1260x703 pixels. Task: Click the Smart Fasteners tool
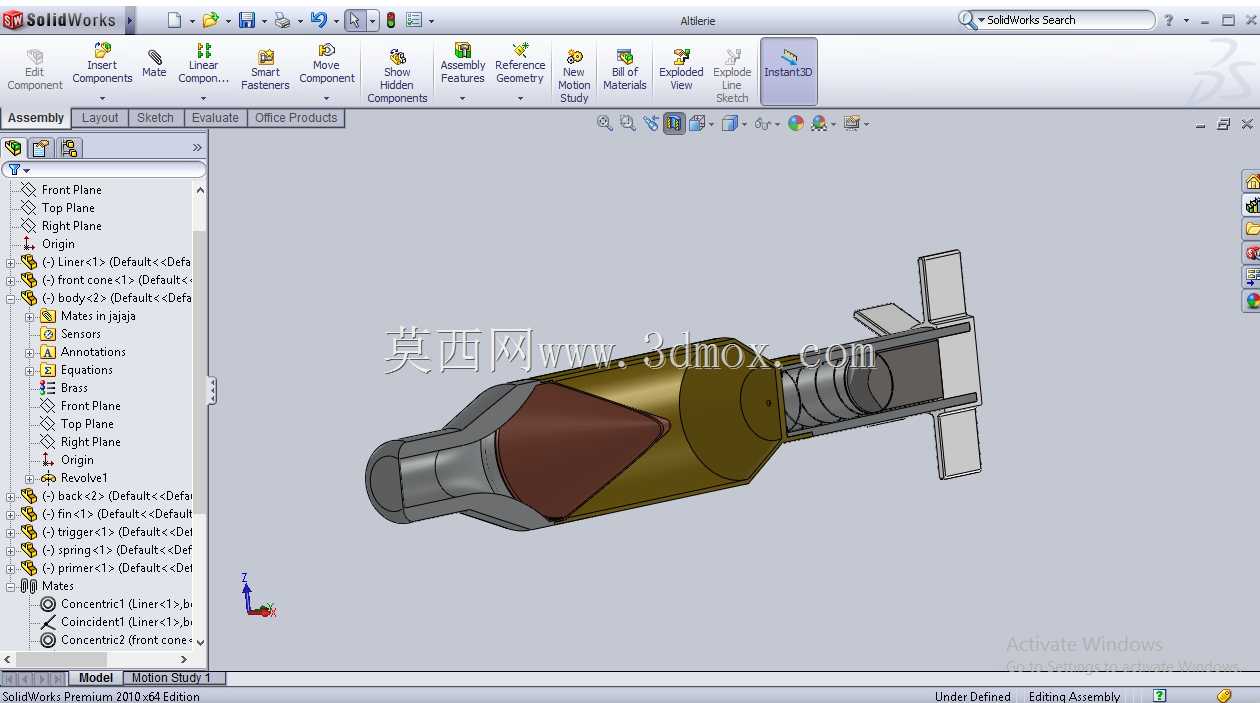(265, 70)
